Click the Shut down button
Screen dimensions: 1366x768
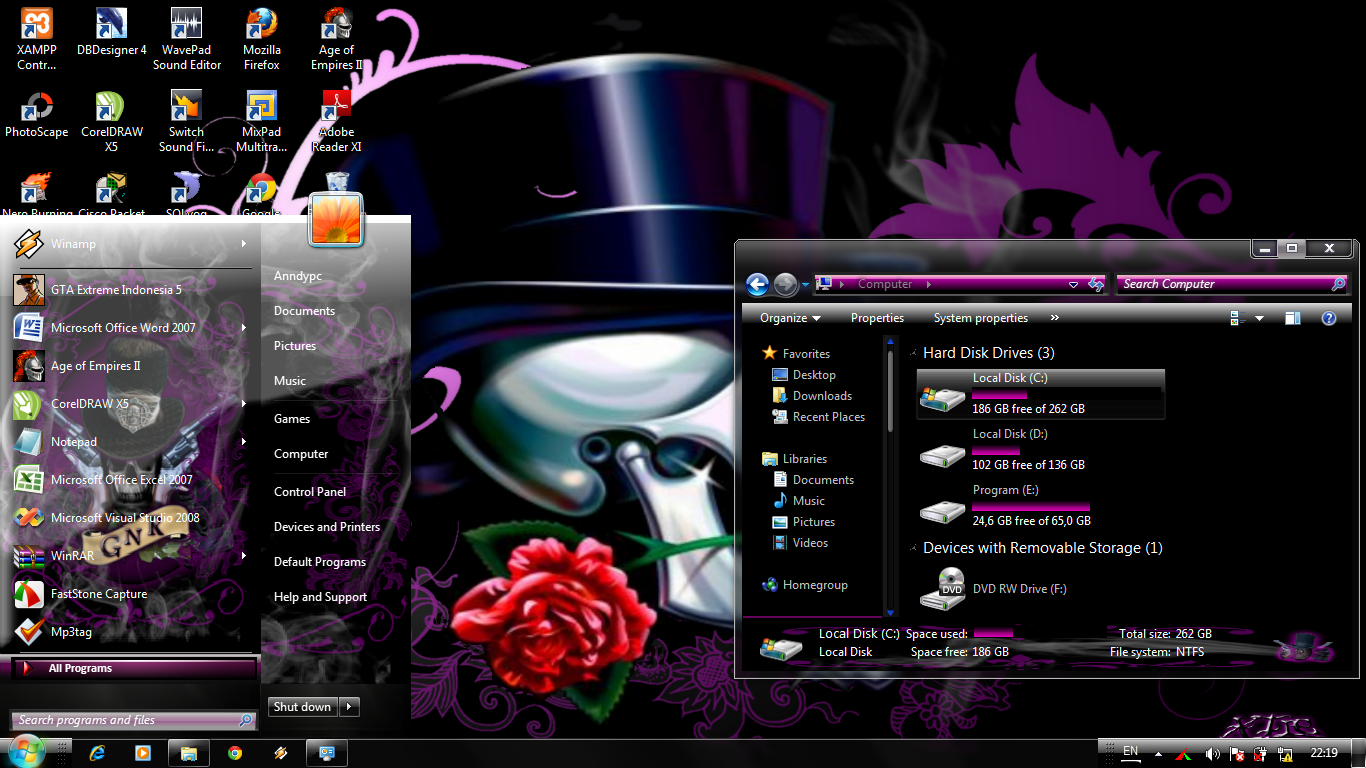click(302, 707)
